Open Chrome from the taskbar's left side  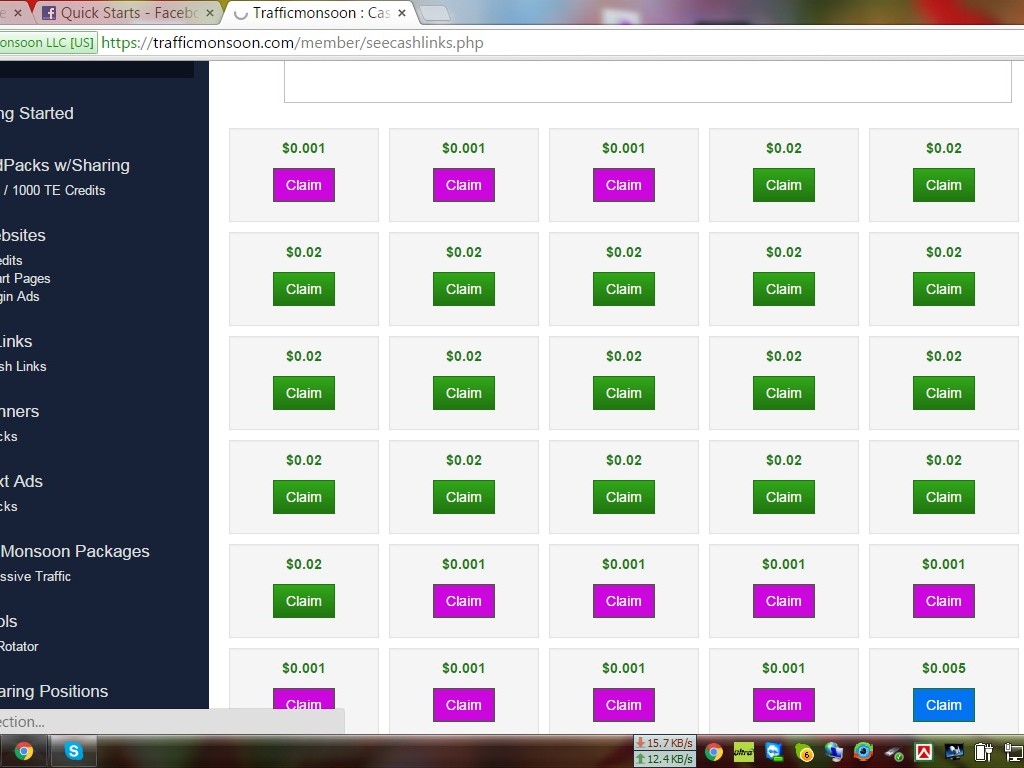[23, 751]
